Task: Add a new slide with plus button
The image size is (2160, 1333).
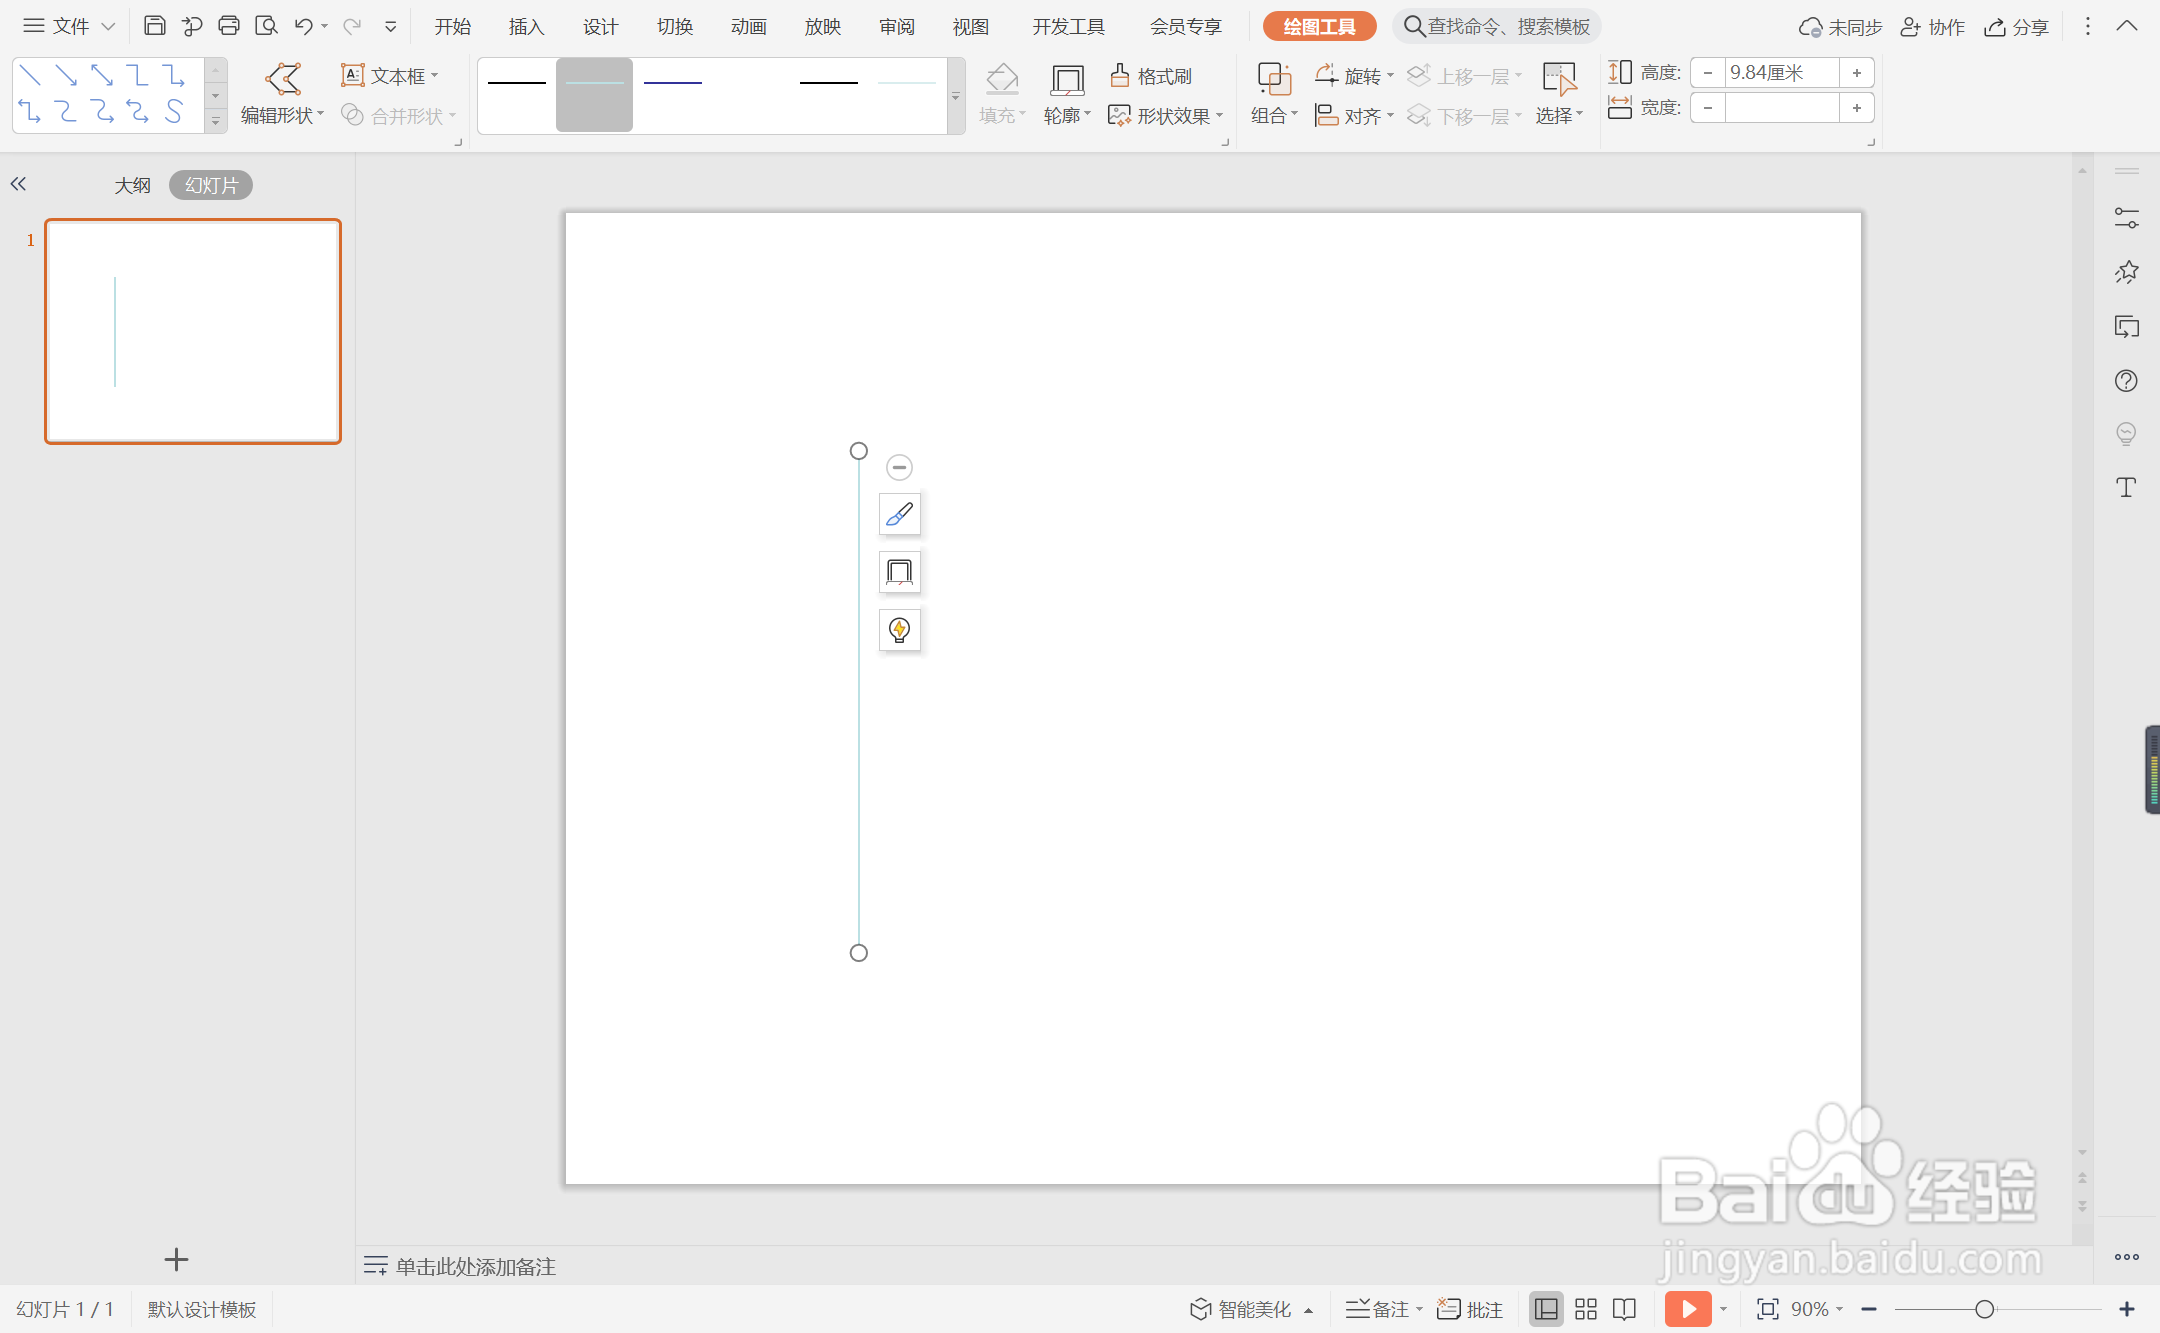Action: (176, 1260)
